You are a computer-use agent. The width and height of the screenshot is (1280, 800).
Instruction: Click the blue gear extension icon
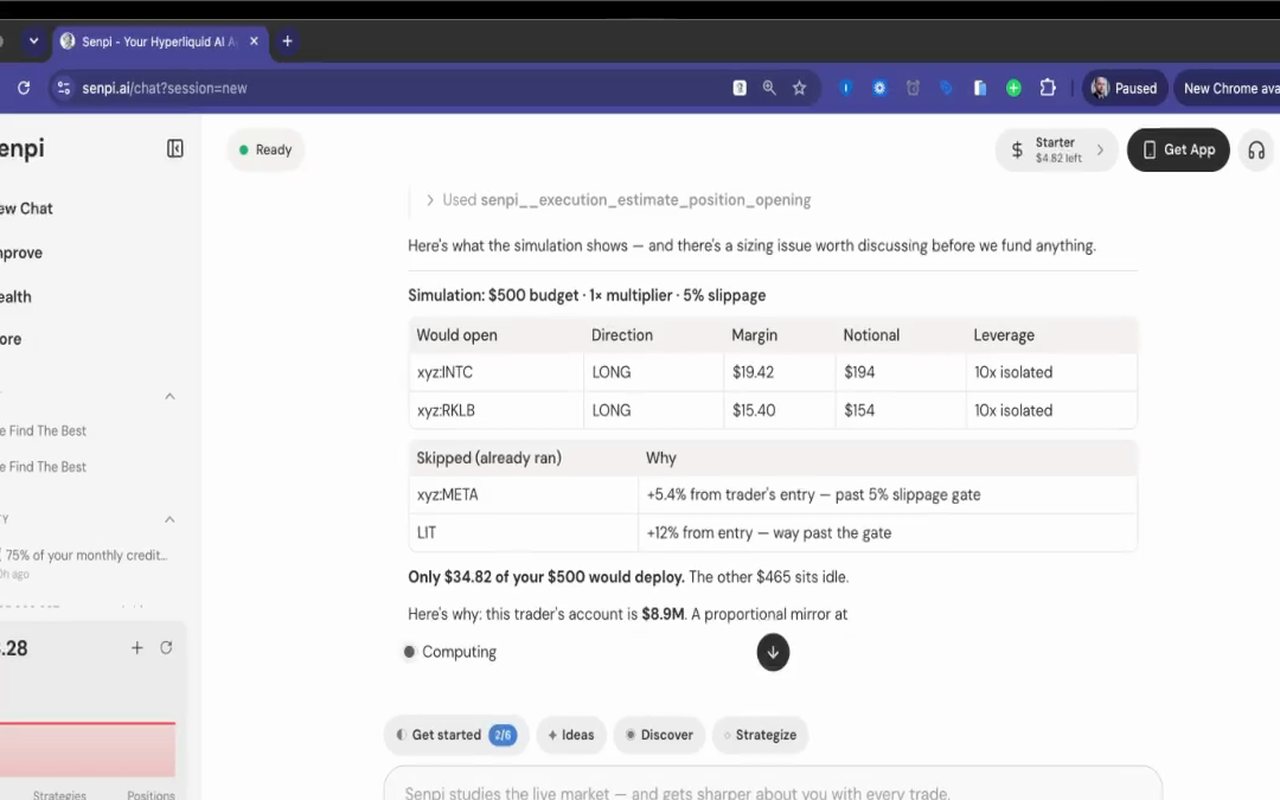(879, 88)
